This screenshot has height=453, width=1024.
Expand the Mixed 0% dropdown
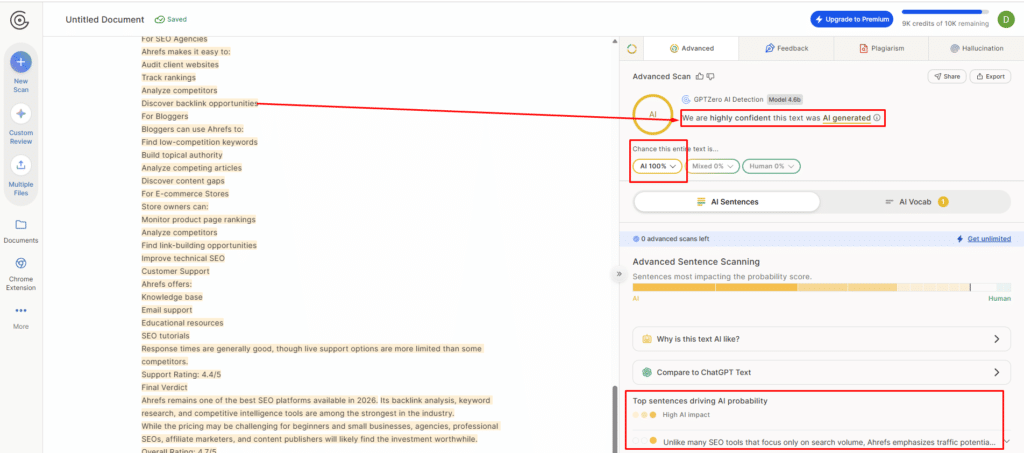(x=712, y=166)
